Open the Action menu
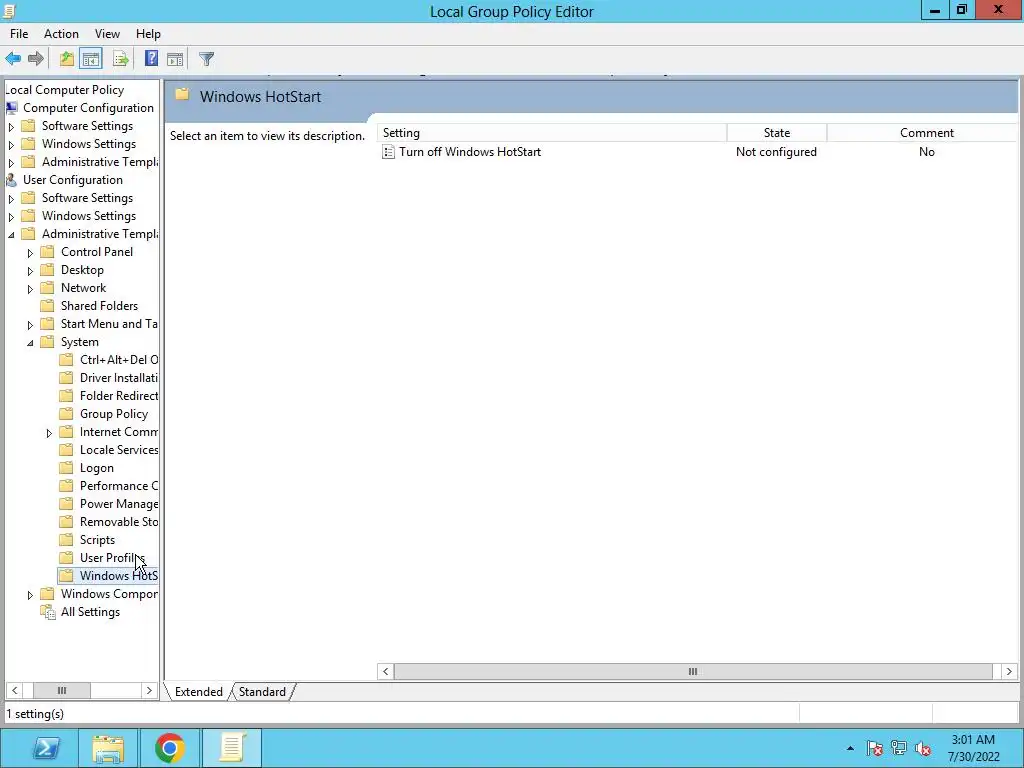 coord(61,34)
